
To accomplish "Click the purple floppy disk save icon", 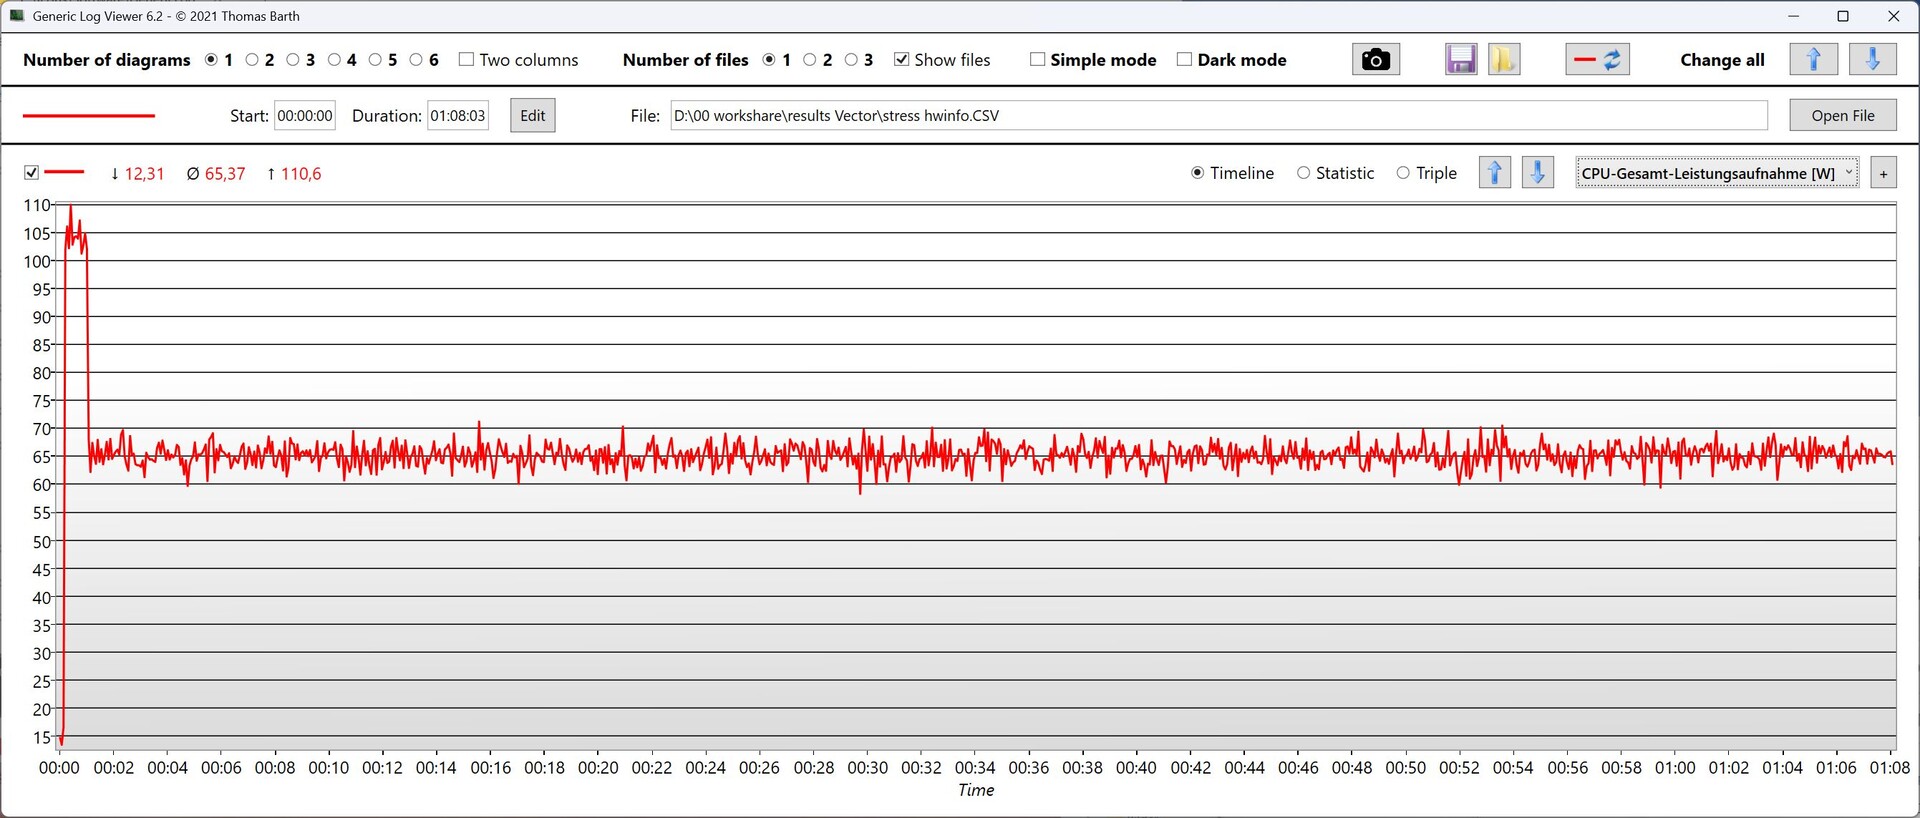I will click(x=1461, y=60).
